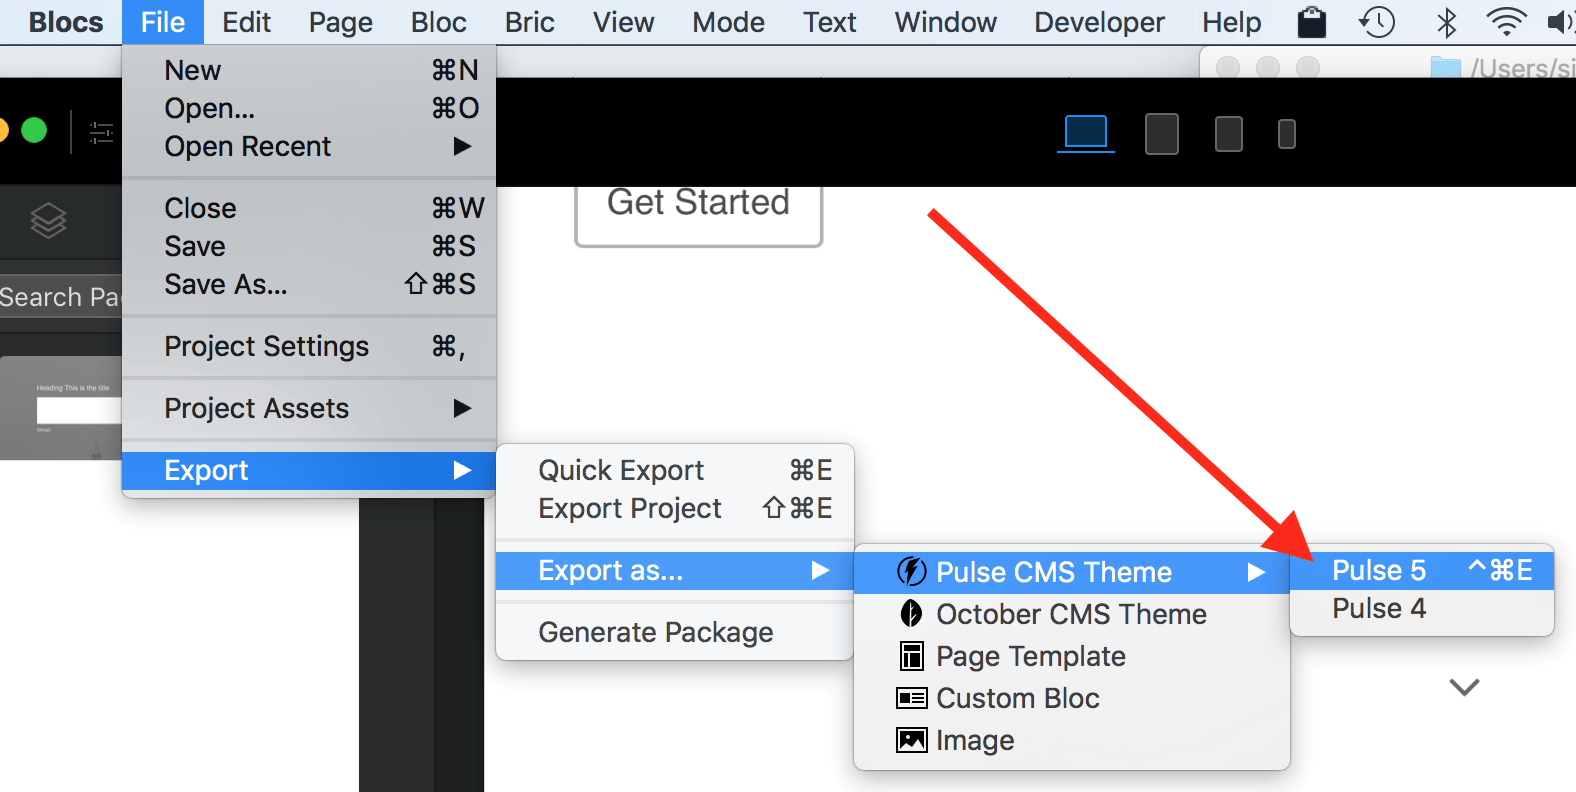Screen dimensions: 1576x792
Task: Choose Pulse 5 export option
Action: [1379, 570]
